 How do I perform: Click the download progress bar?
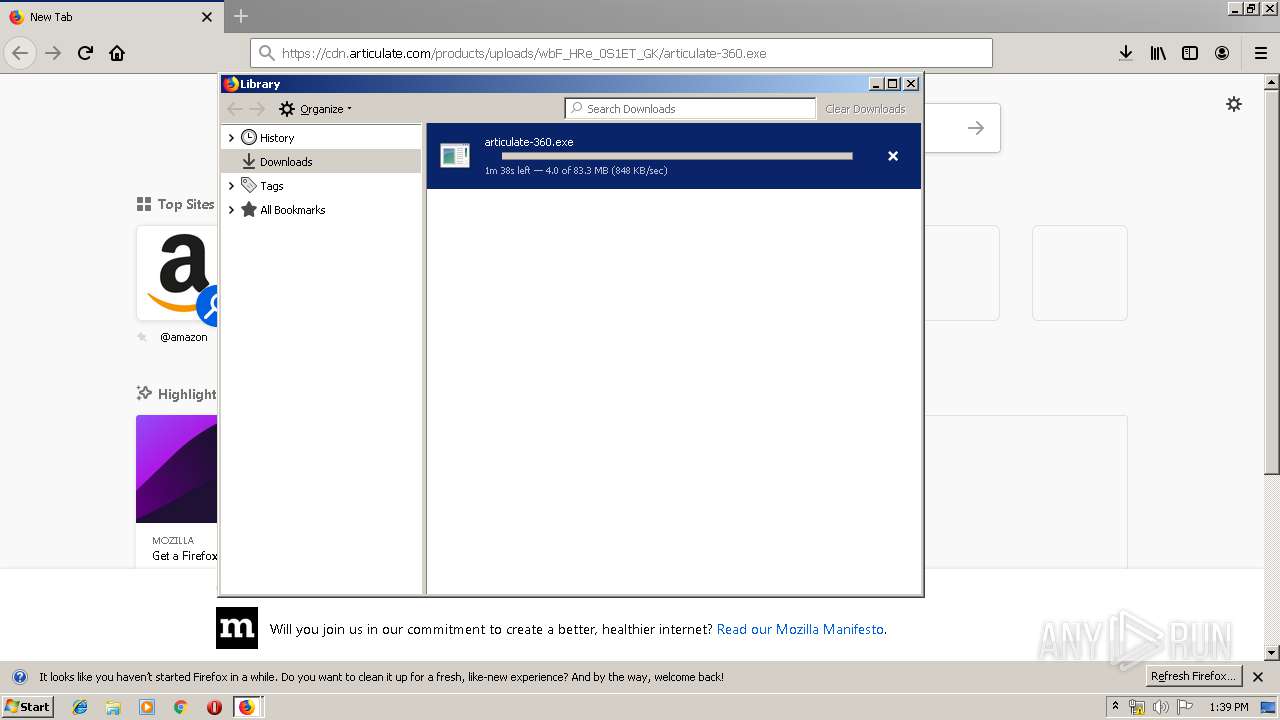(677, 156)
